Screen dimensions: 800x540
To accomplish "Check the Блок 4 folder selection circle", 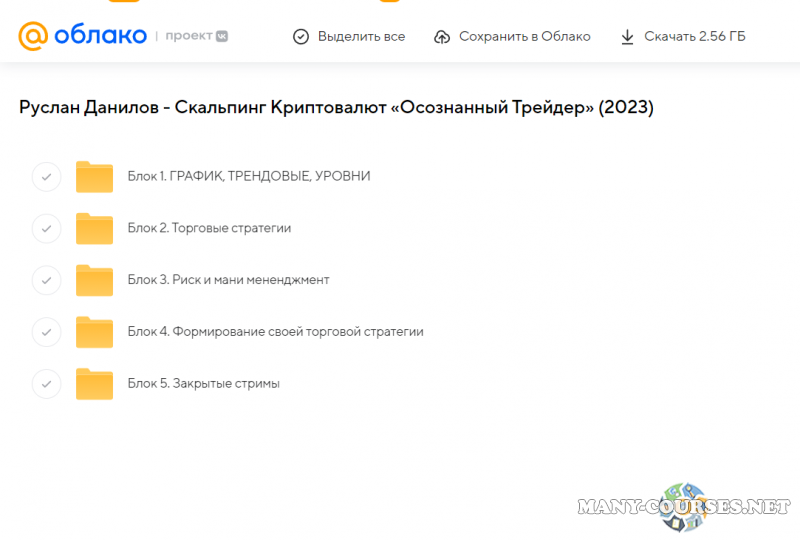I will click(x=46, y=332).
